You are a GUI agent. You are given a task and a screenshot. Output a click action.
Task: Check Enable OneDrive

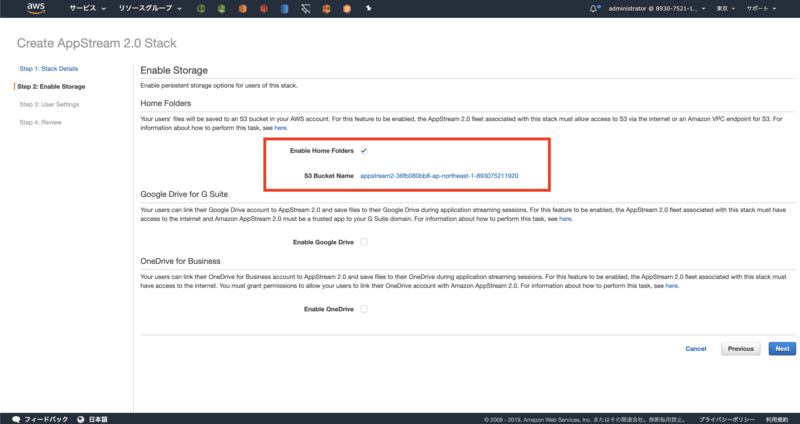click(364, 309)
